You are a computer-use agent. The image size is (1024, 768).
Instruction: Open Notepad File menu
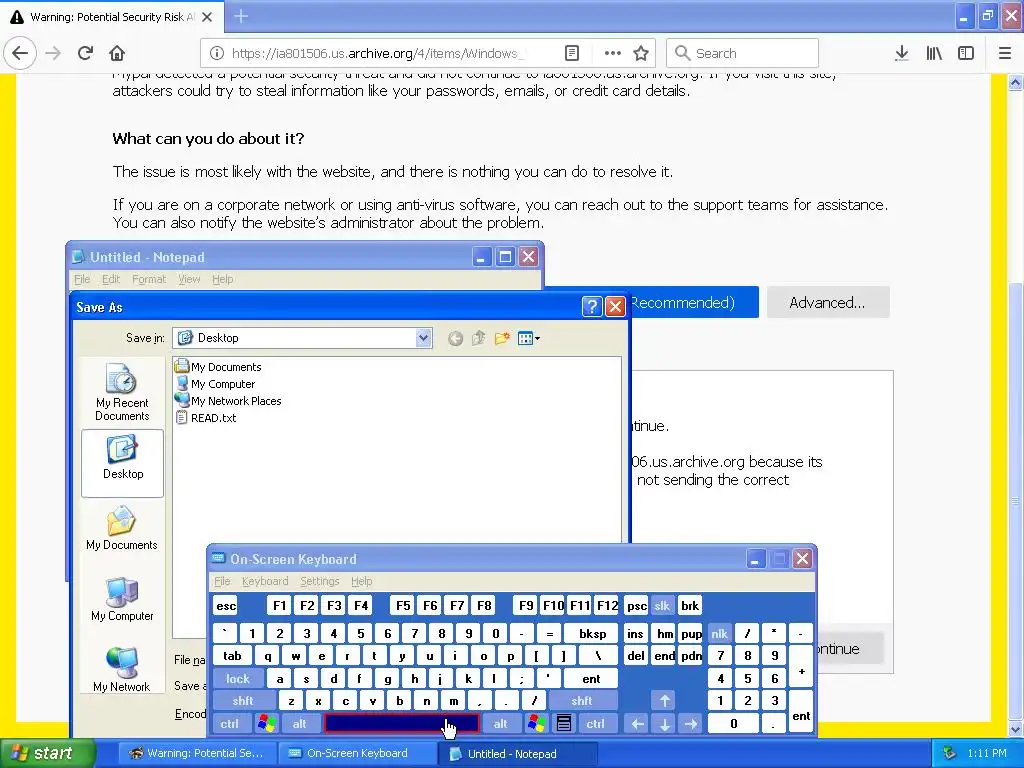pos(82,280)
